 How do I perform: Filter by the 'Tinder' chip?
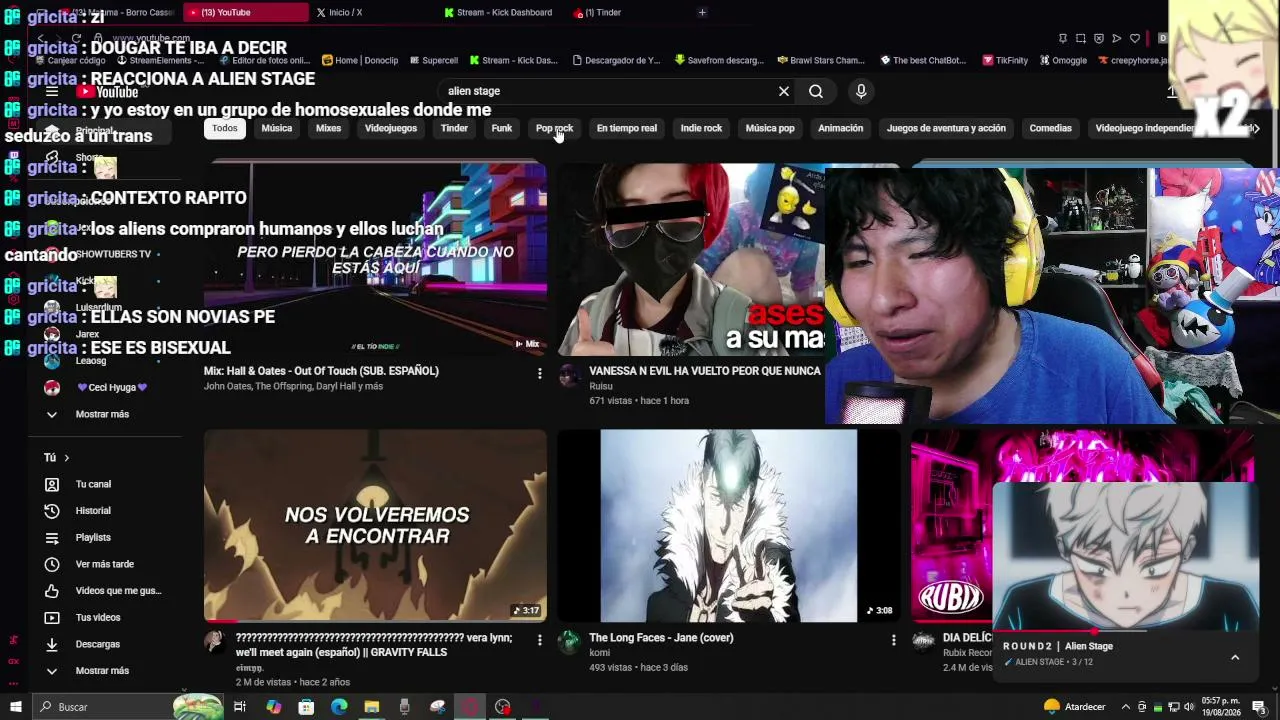coord(454,128)
